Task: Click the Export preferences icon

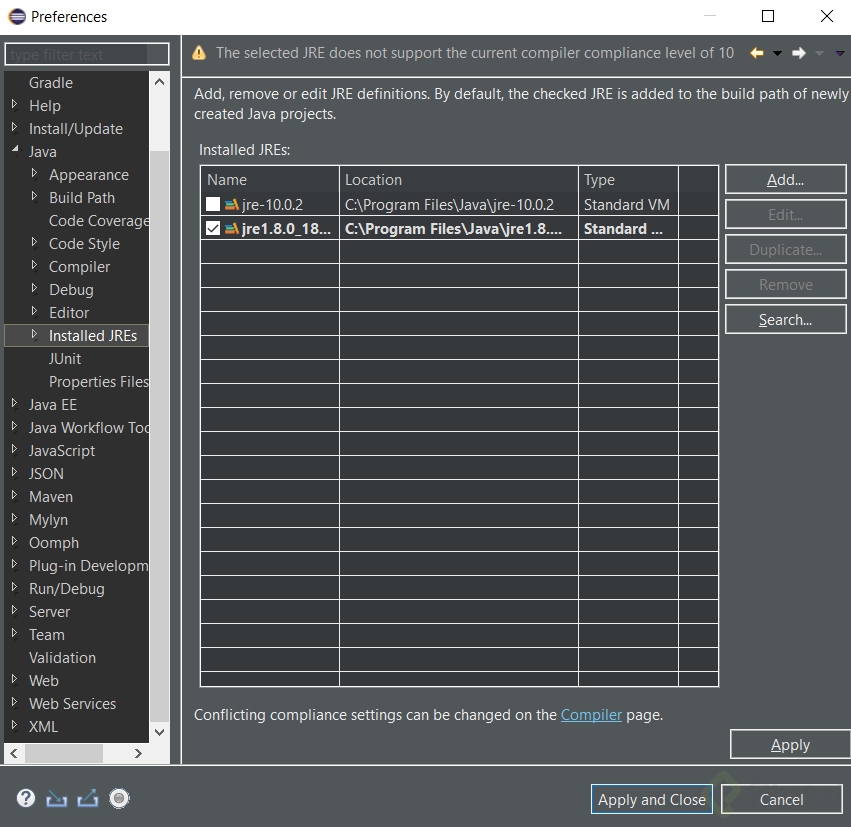Action: 88,798
